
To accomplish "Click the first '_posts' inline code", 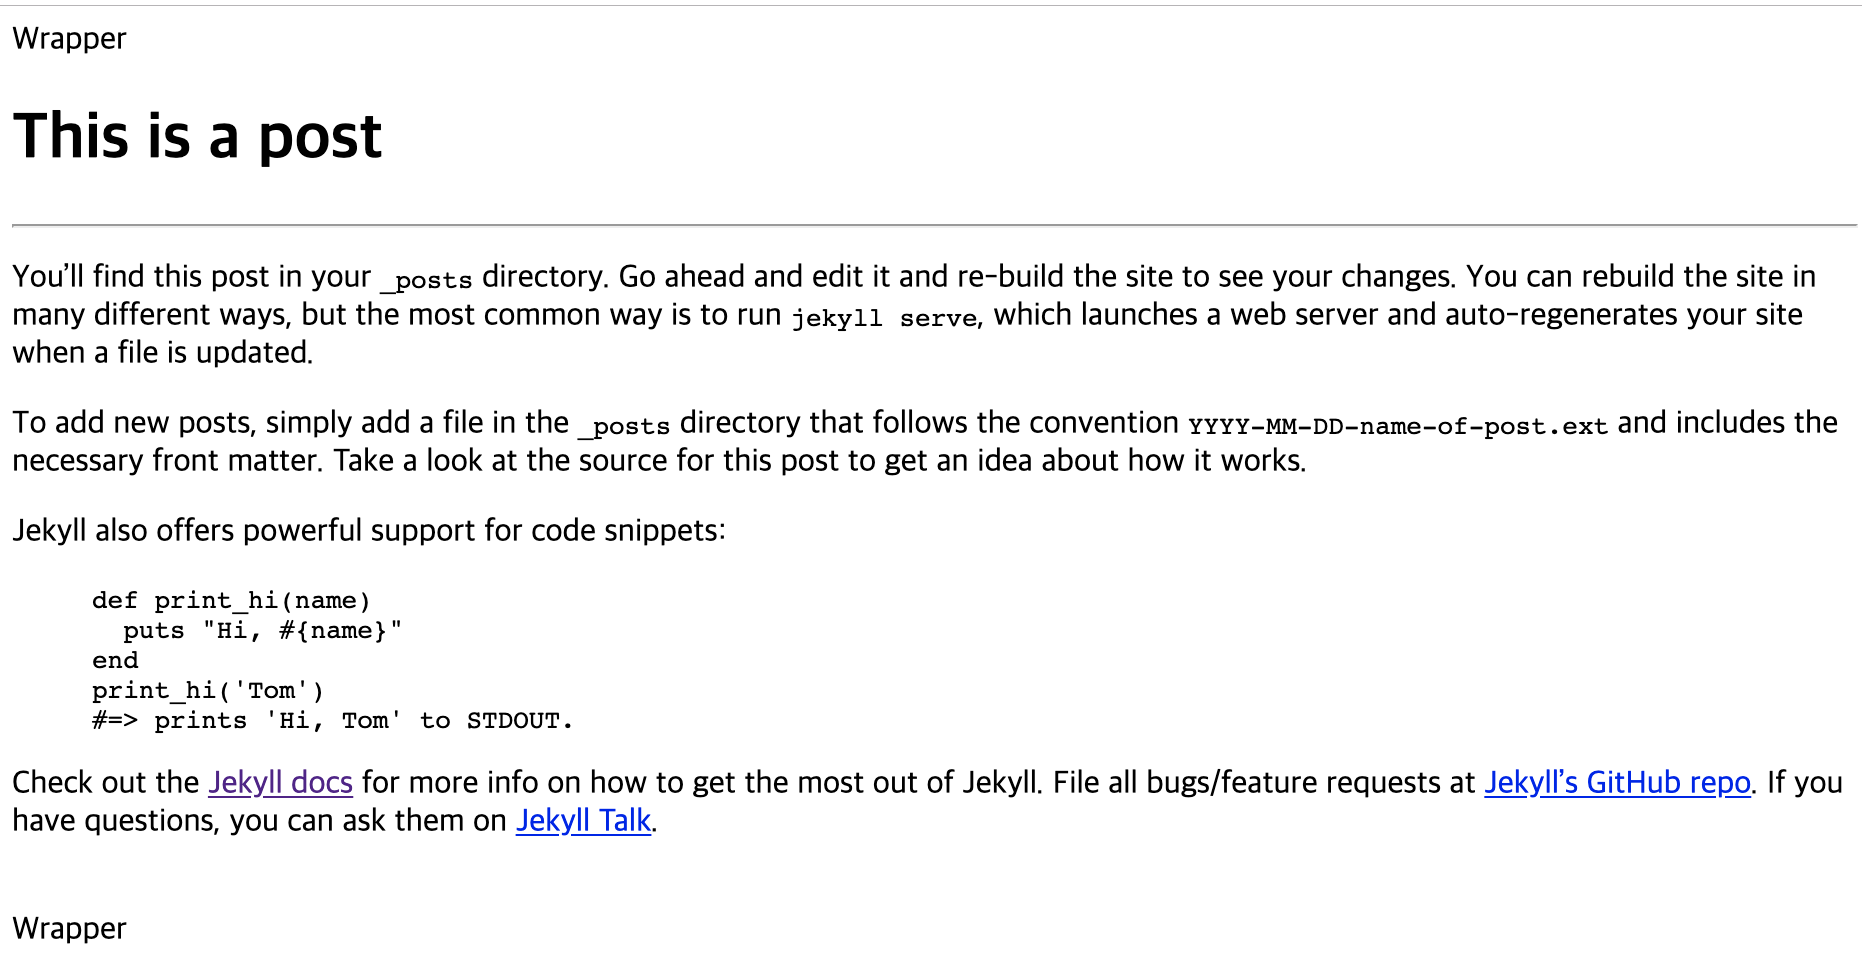I will [426, 280].
